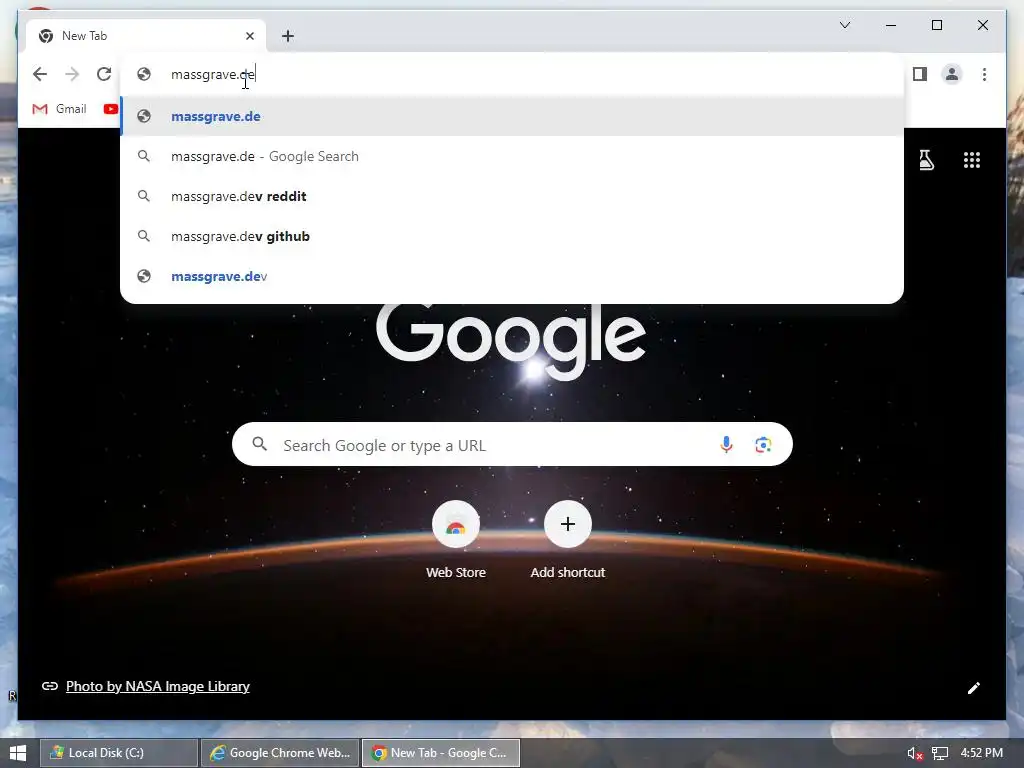
Task: Choose the massgrave.dev URL suggestion
Action: tap(512, 276)
